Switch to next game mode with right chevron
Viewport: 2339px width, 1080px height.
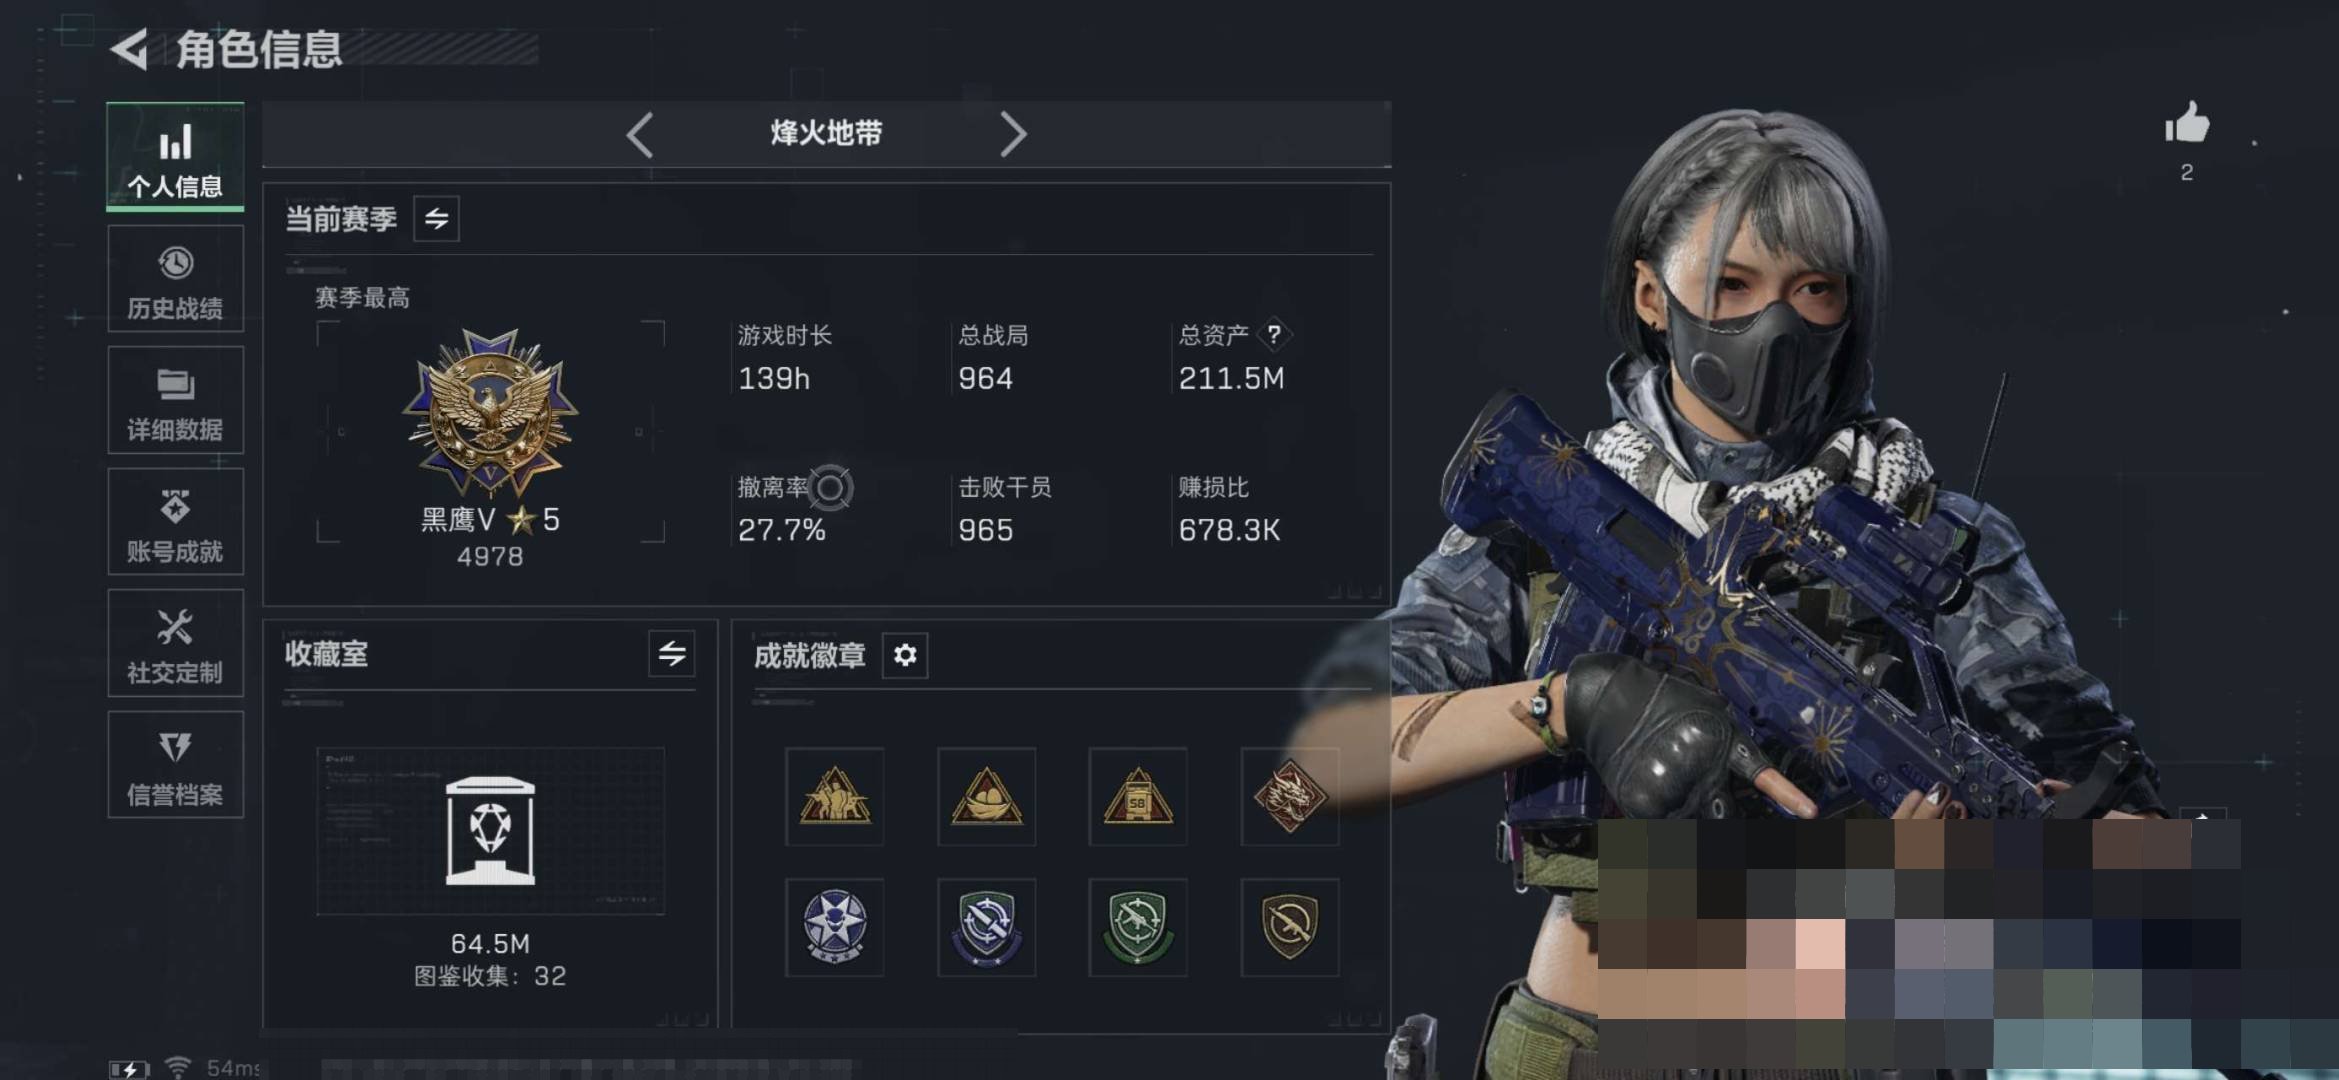pos(1013,134)
